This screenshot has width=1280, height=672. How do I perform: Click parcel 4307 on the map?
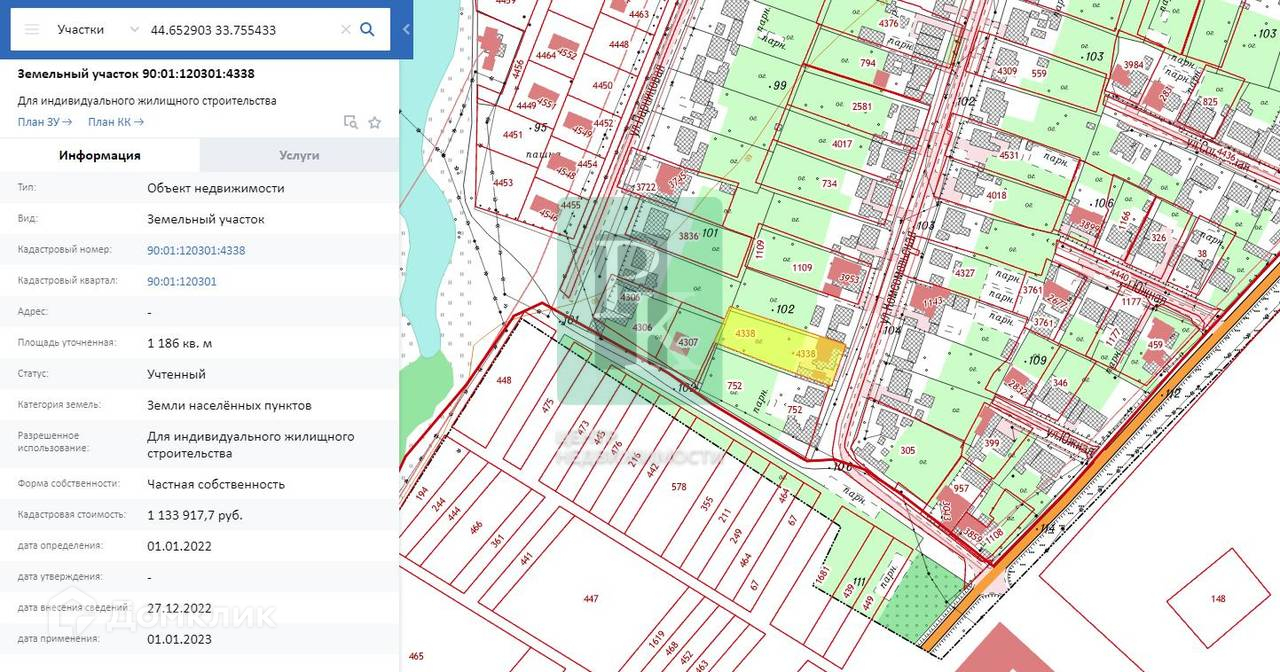click(x=688, y=343)
